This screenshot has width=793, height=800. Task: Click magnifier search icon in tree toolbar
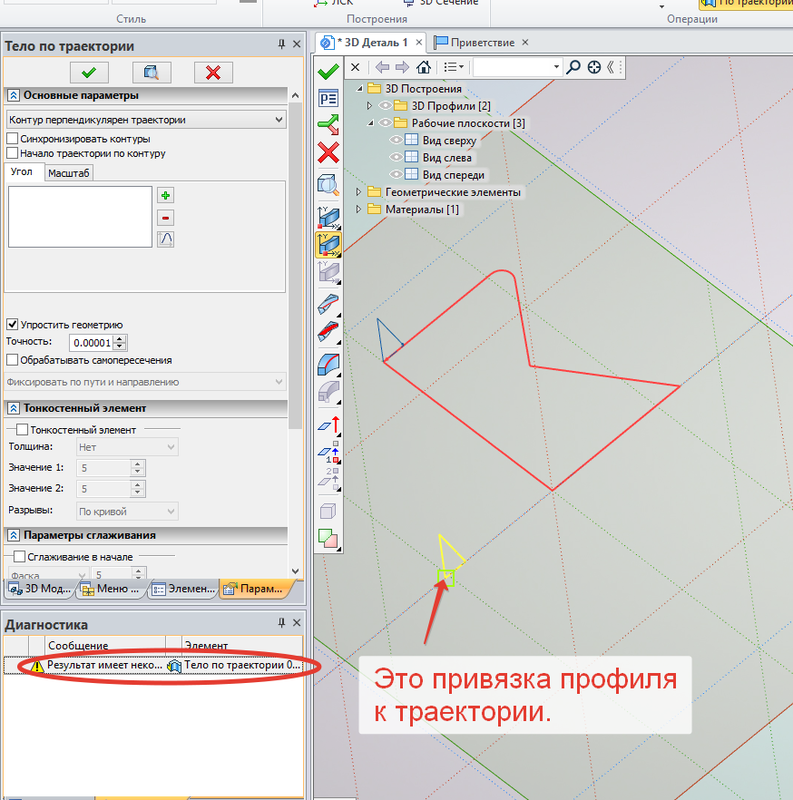[x=573, y=67]
